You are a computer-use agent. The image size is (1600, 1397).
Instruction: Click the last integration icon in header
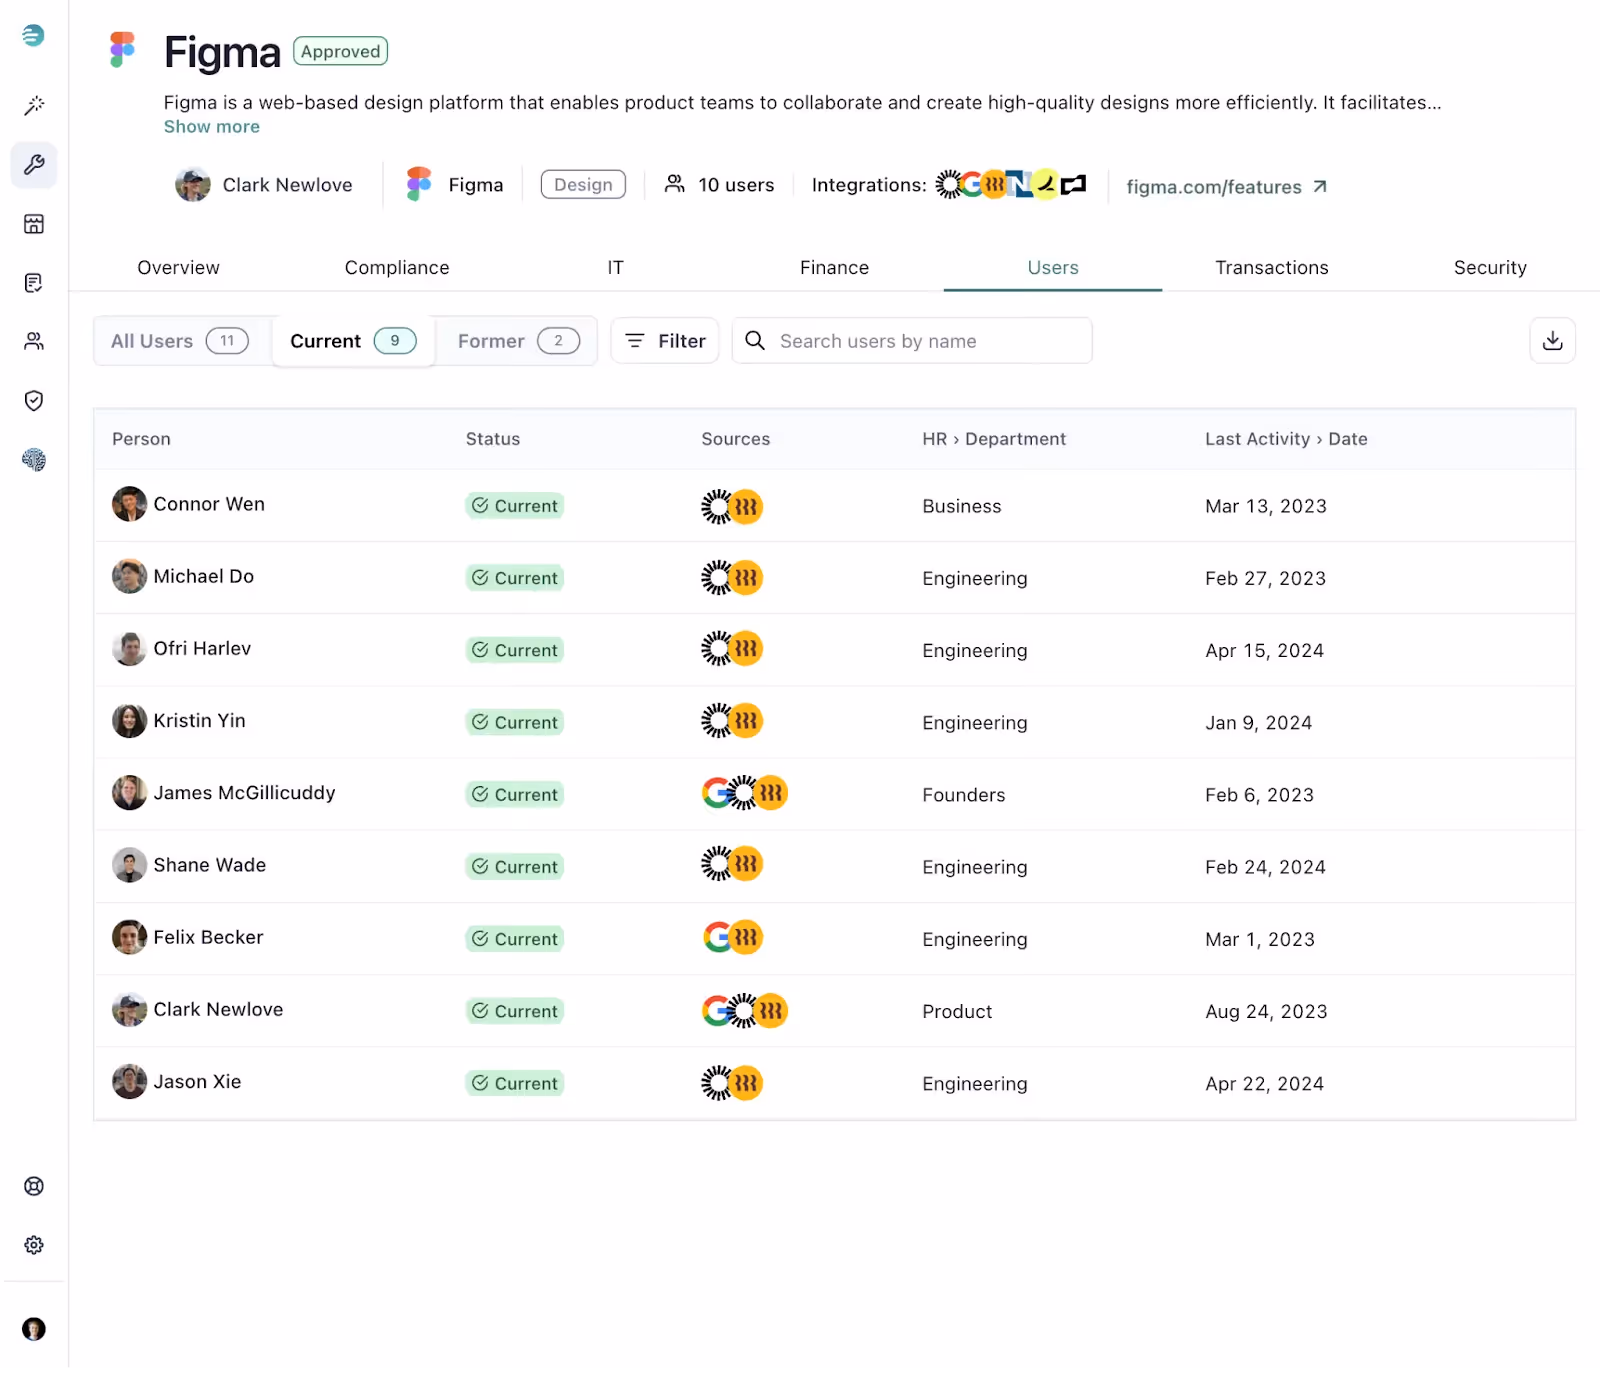point(1073,184)
